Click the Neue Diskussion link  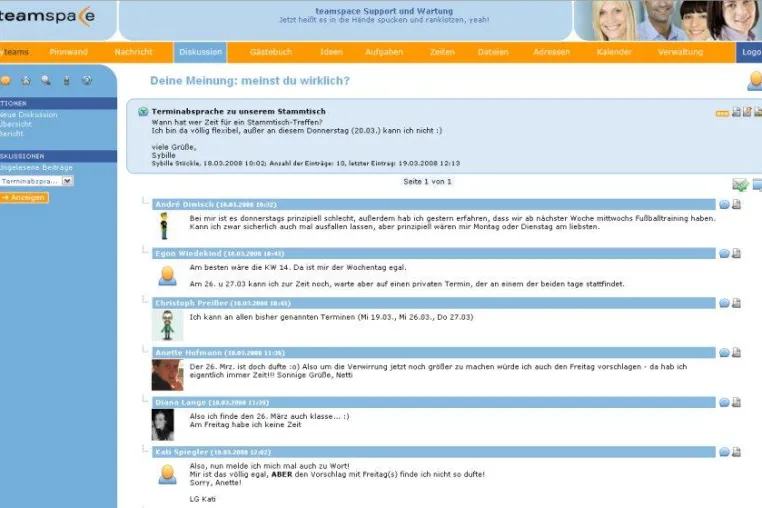(29, 115)
